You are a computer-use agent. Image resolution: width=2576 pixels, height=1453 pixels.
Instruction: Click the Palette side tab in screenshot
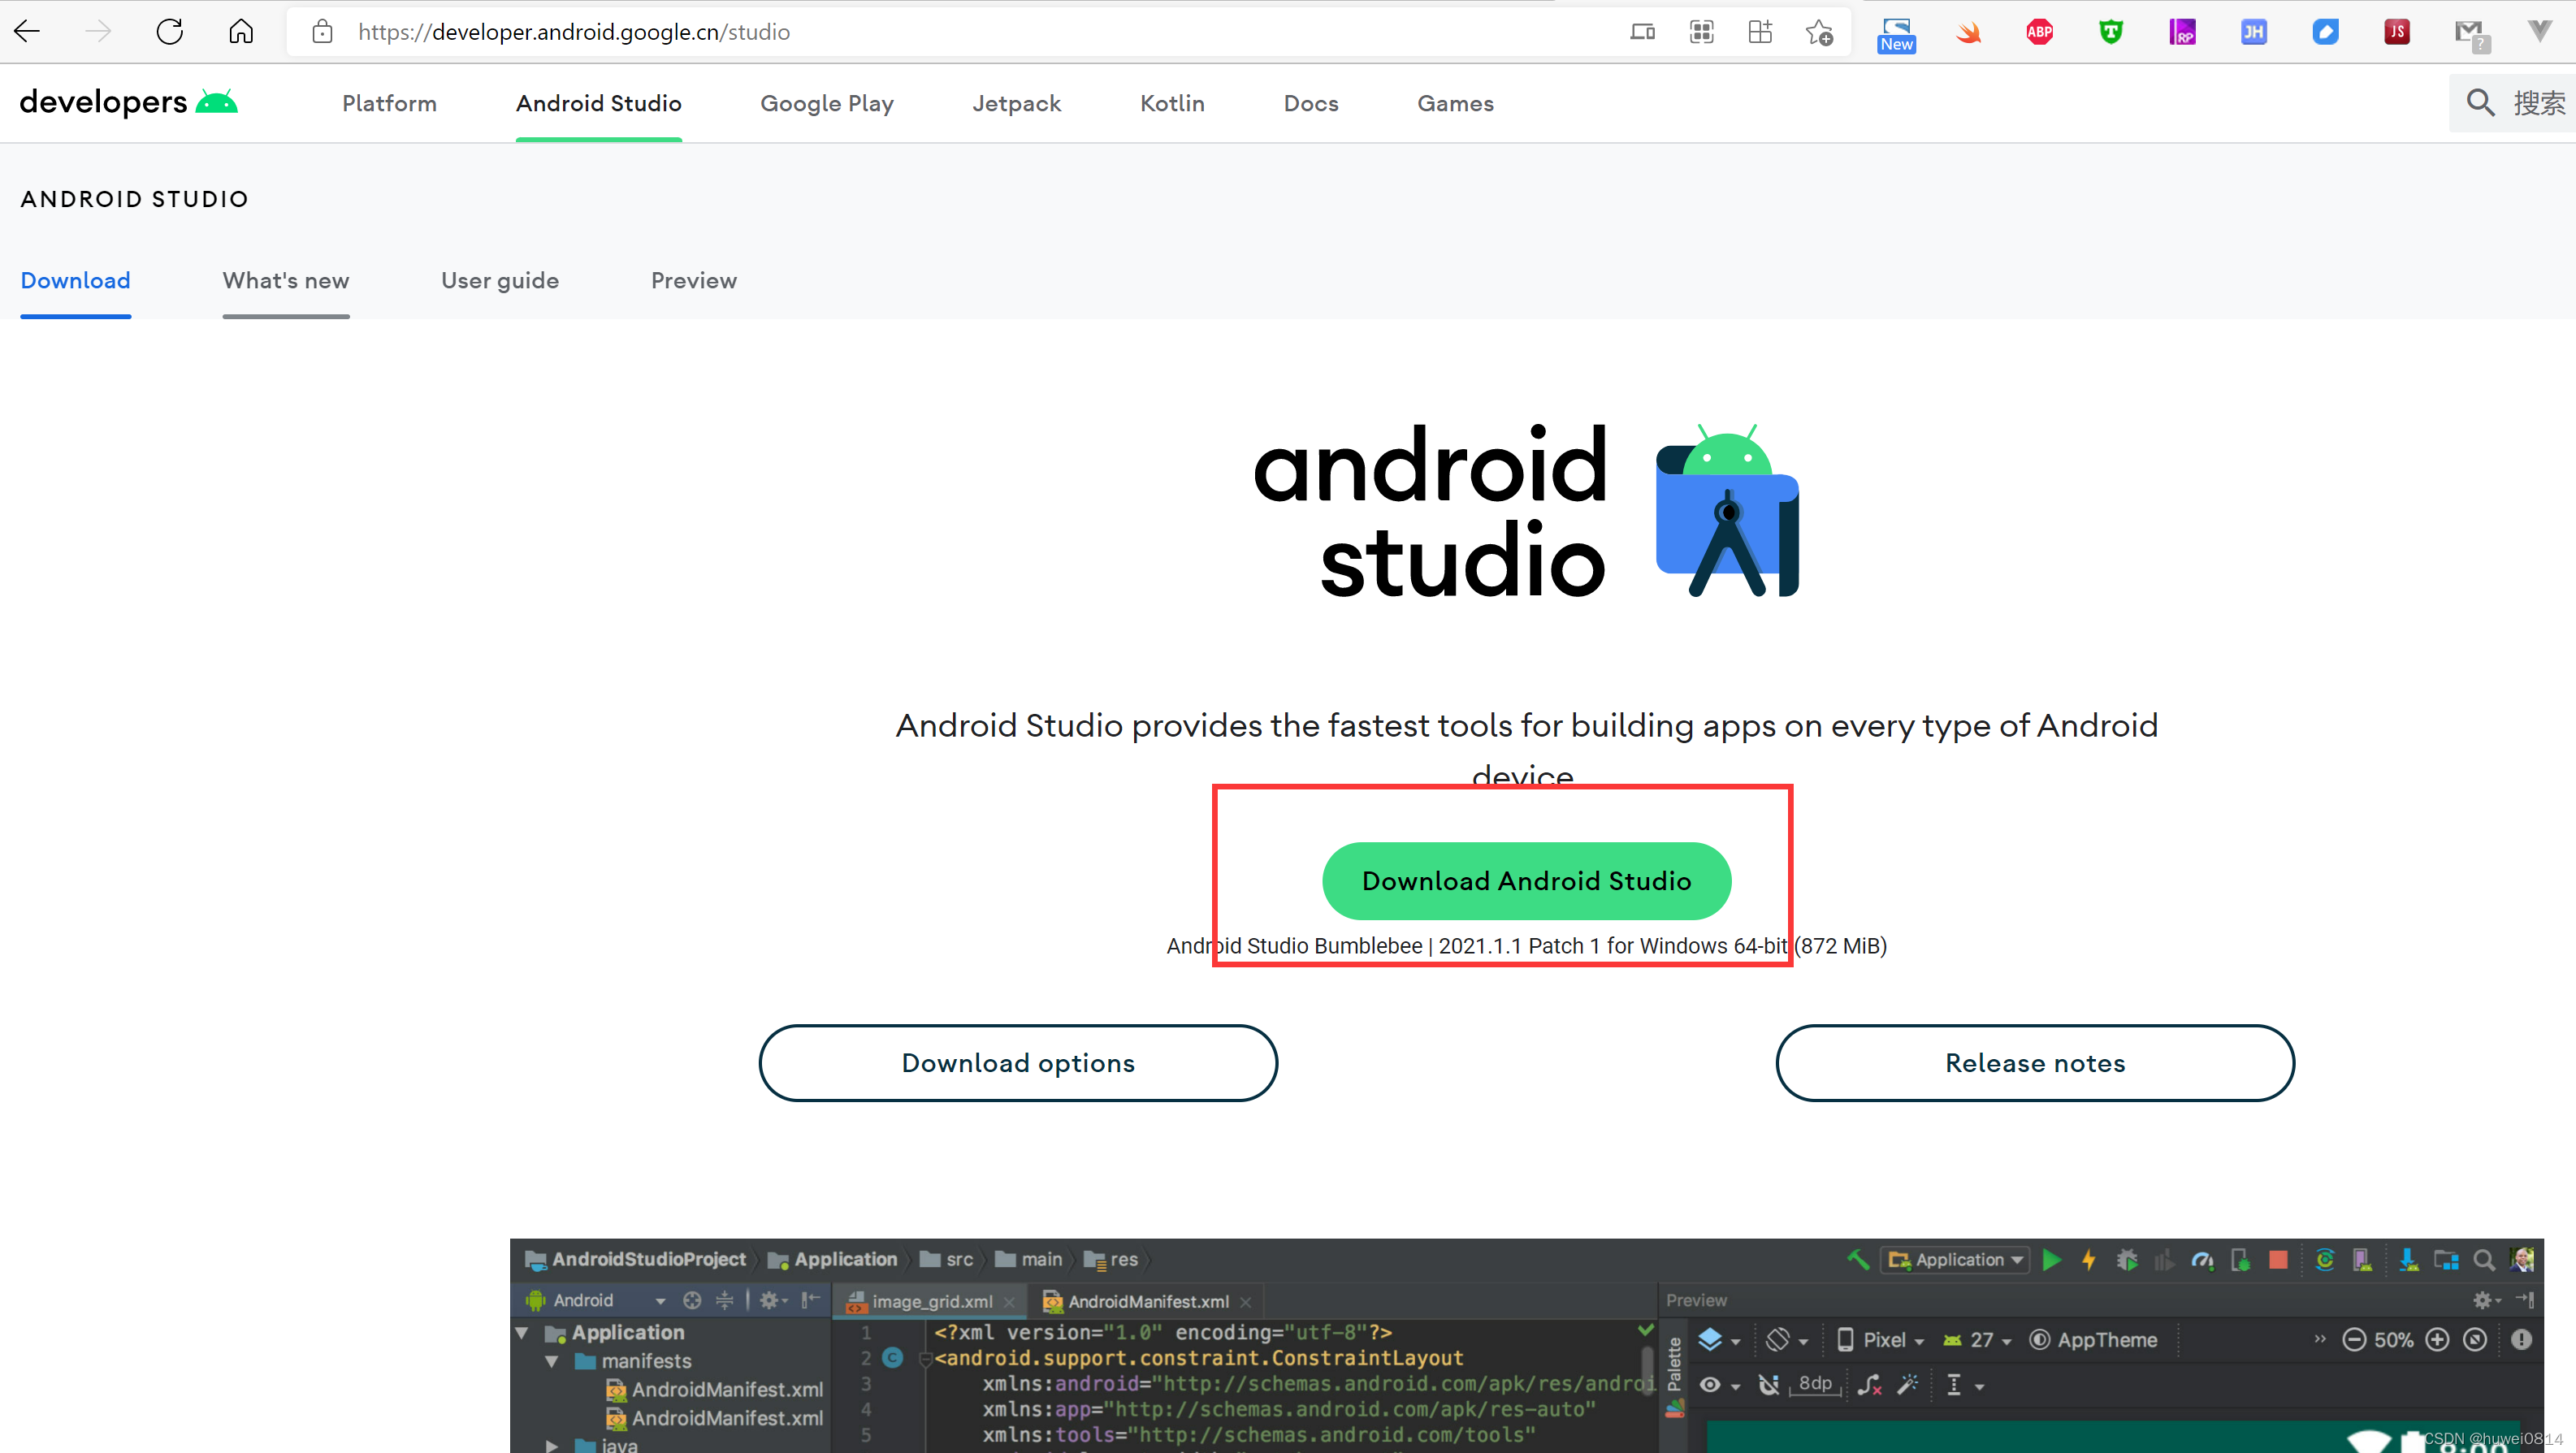click(x=1675, y=1377)
